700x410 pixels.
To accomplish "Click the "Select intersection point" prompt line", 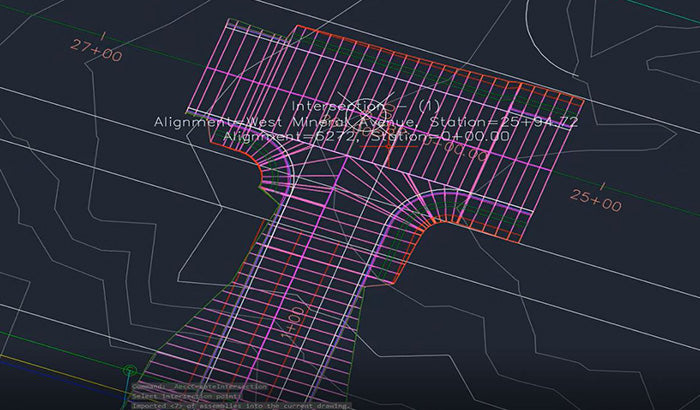I will pyautogui.click(x=187, y=396).
